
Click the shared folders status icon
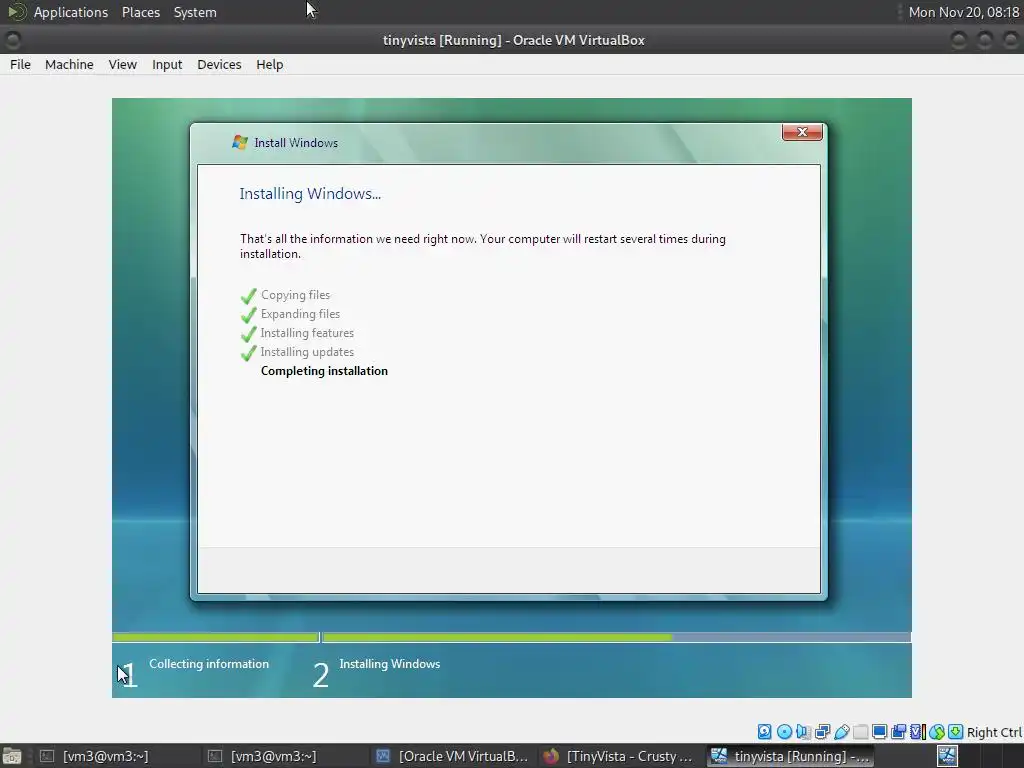(x=861, y=732)
